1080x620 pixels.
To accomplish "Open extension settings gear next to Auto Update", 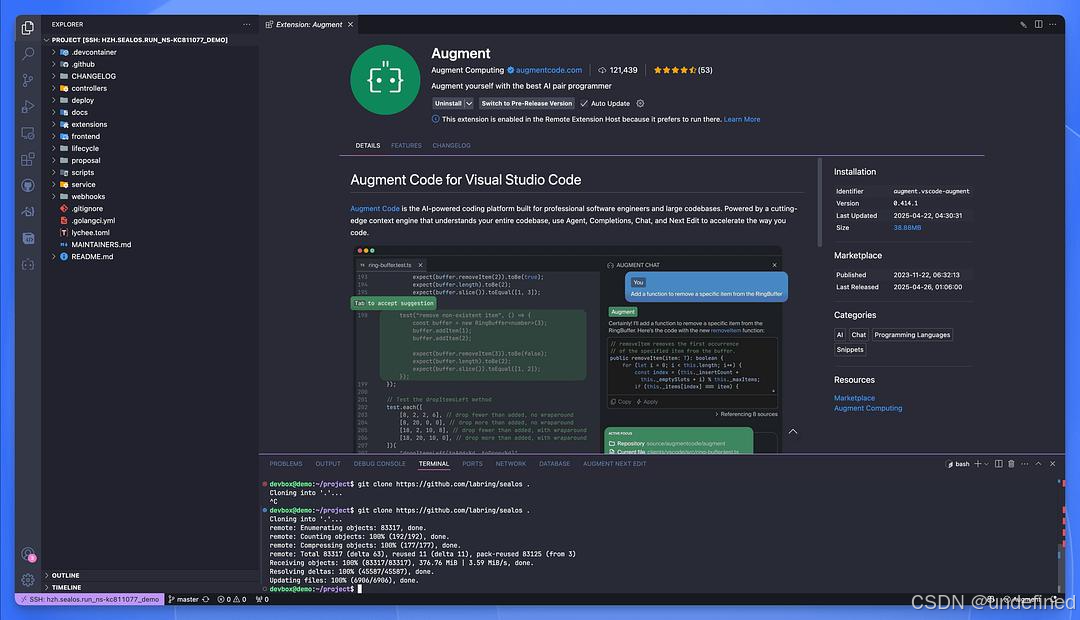I will point(640,103).
